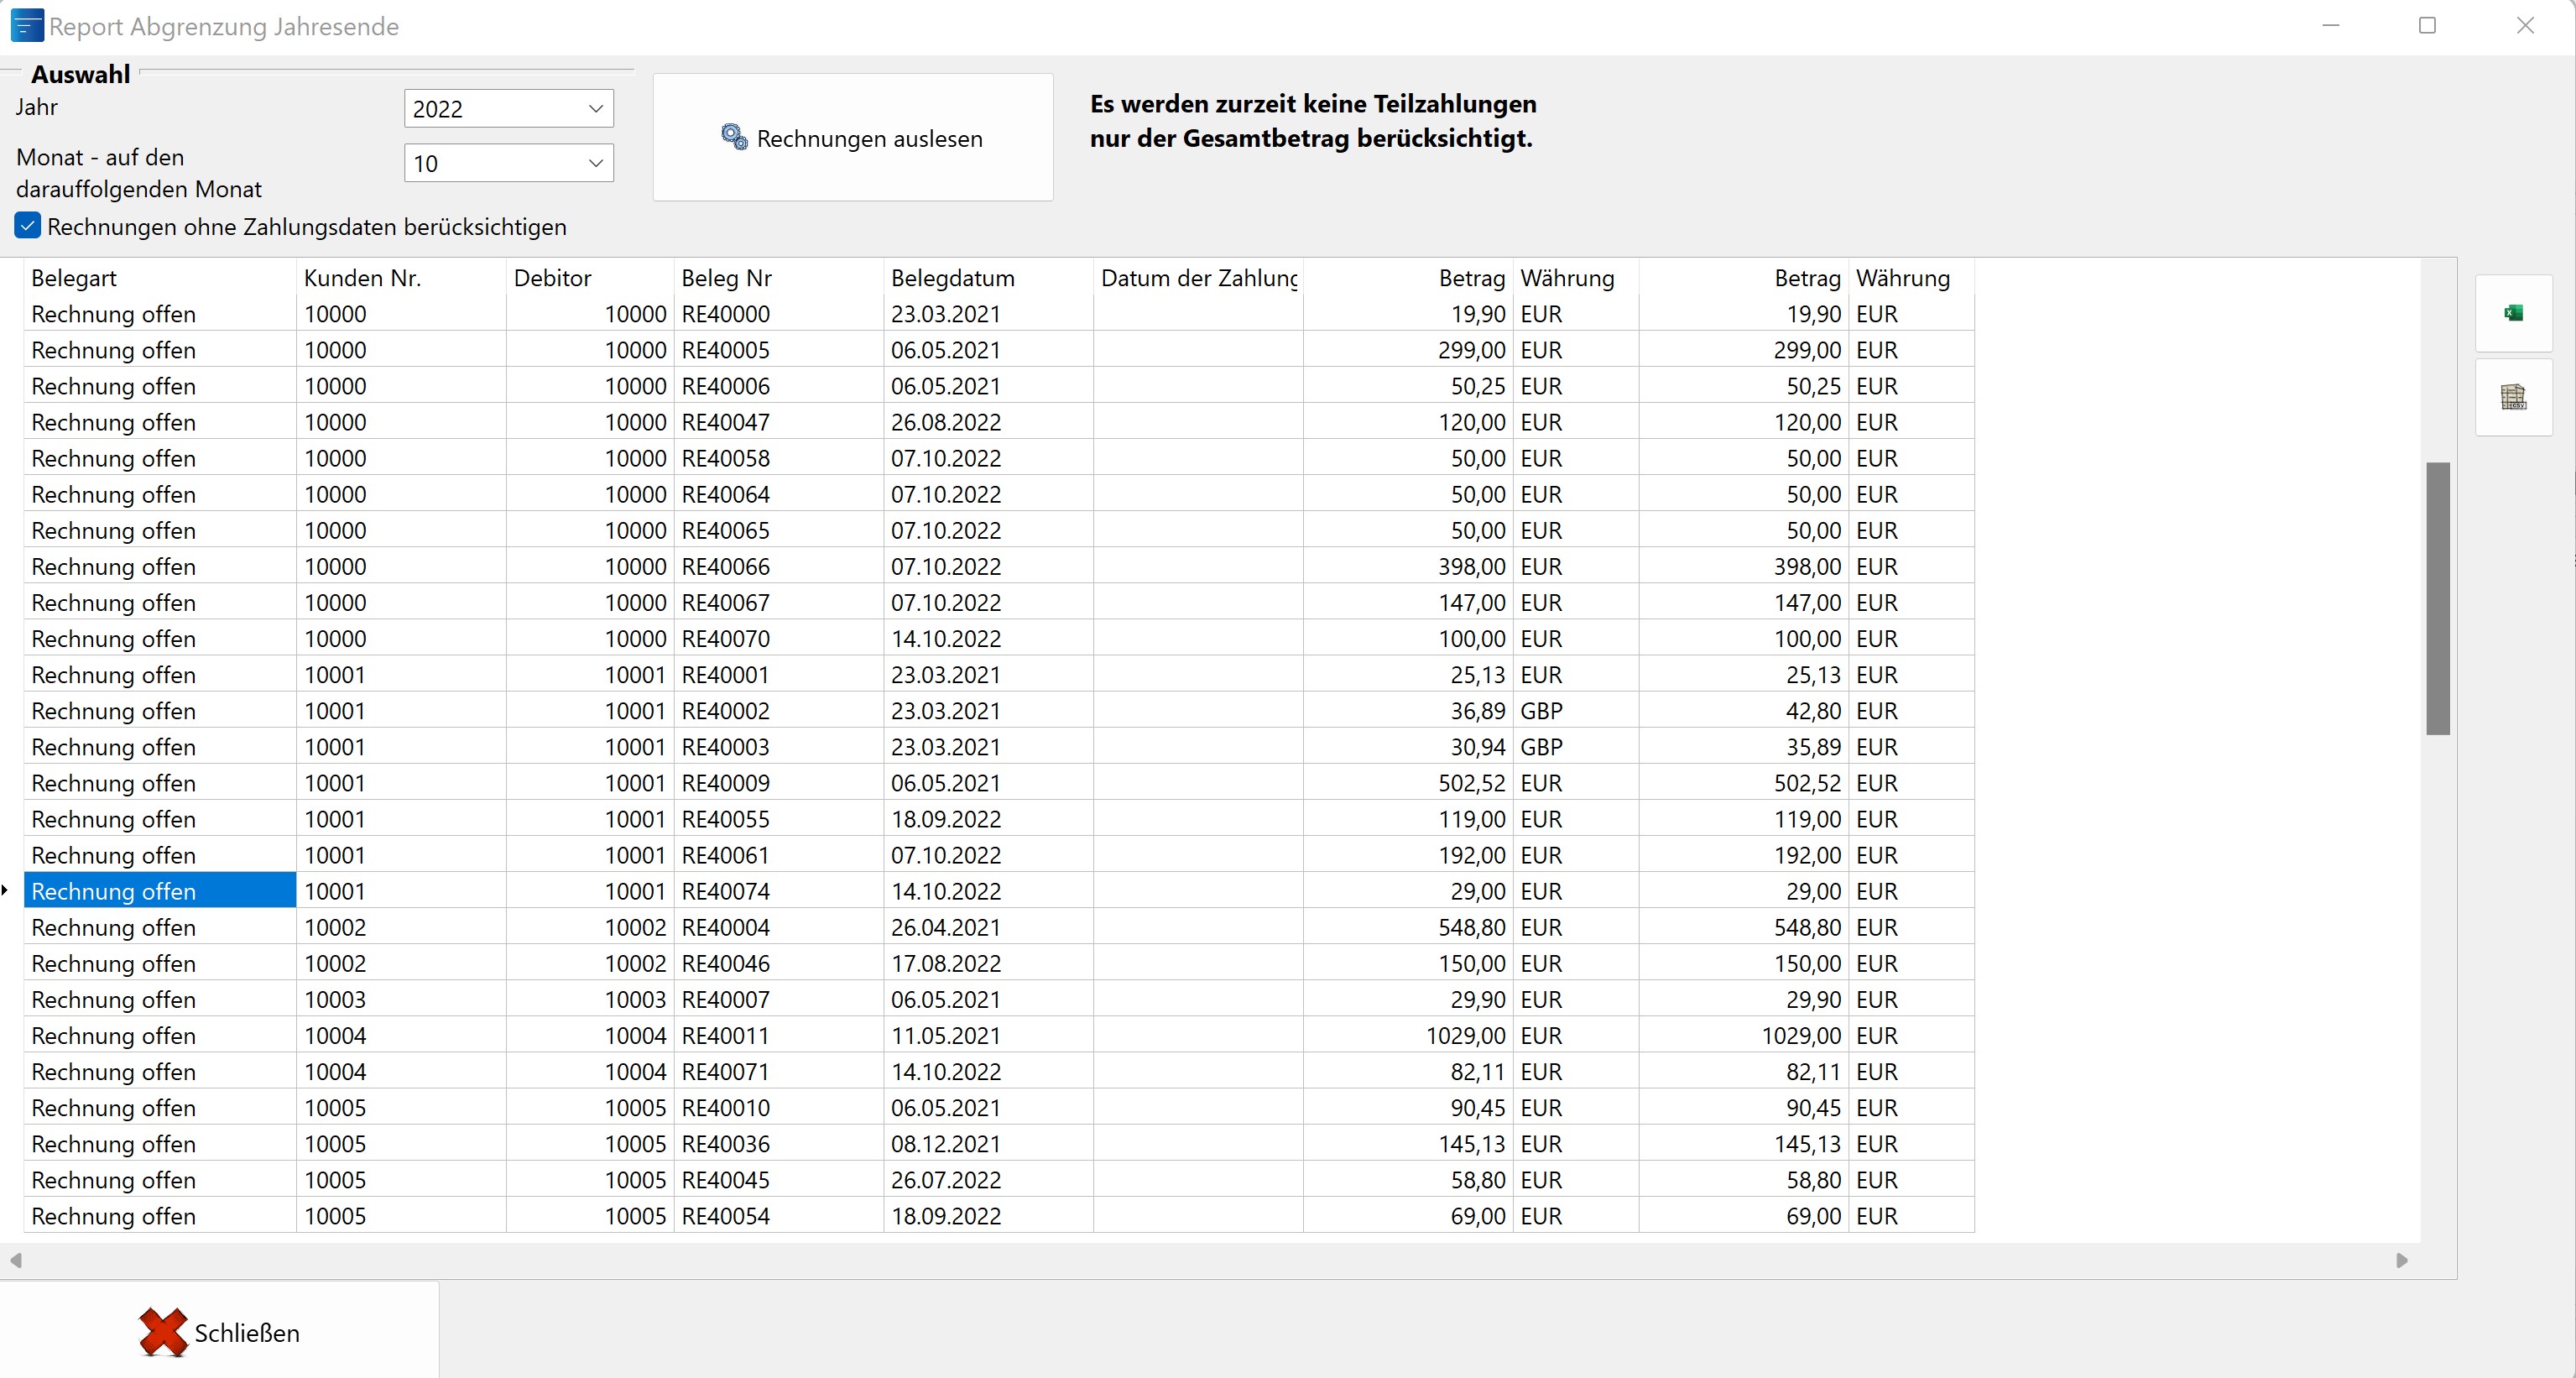The height and width of the screenshot is (1378, 2576).
Task: Click the highlighted Rechnung offen cell of RE40074
Action: (160, 891)
